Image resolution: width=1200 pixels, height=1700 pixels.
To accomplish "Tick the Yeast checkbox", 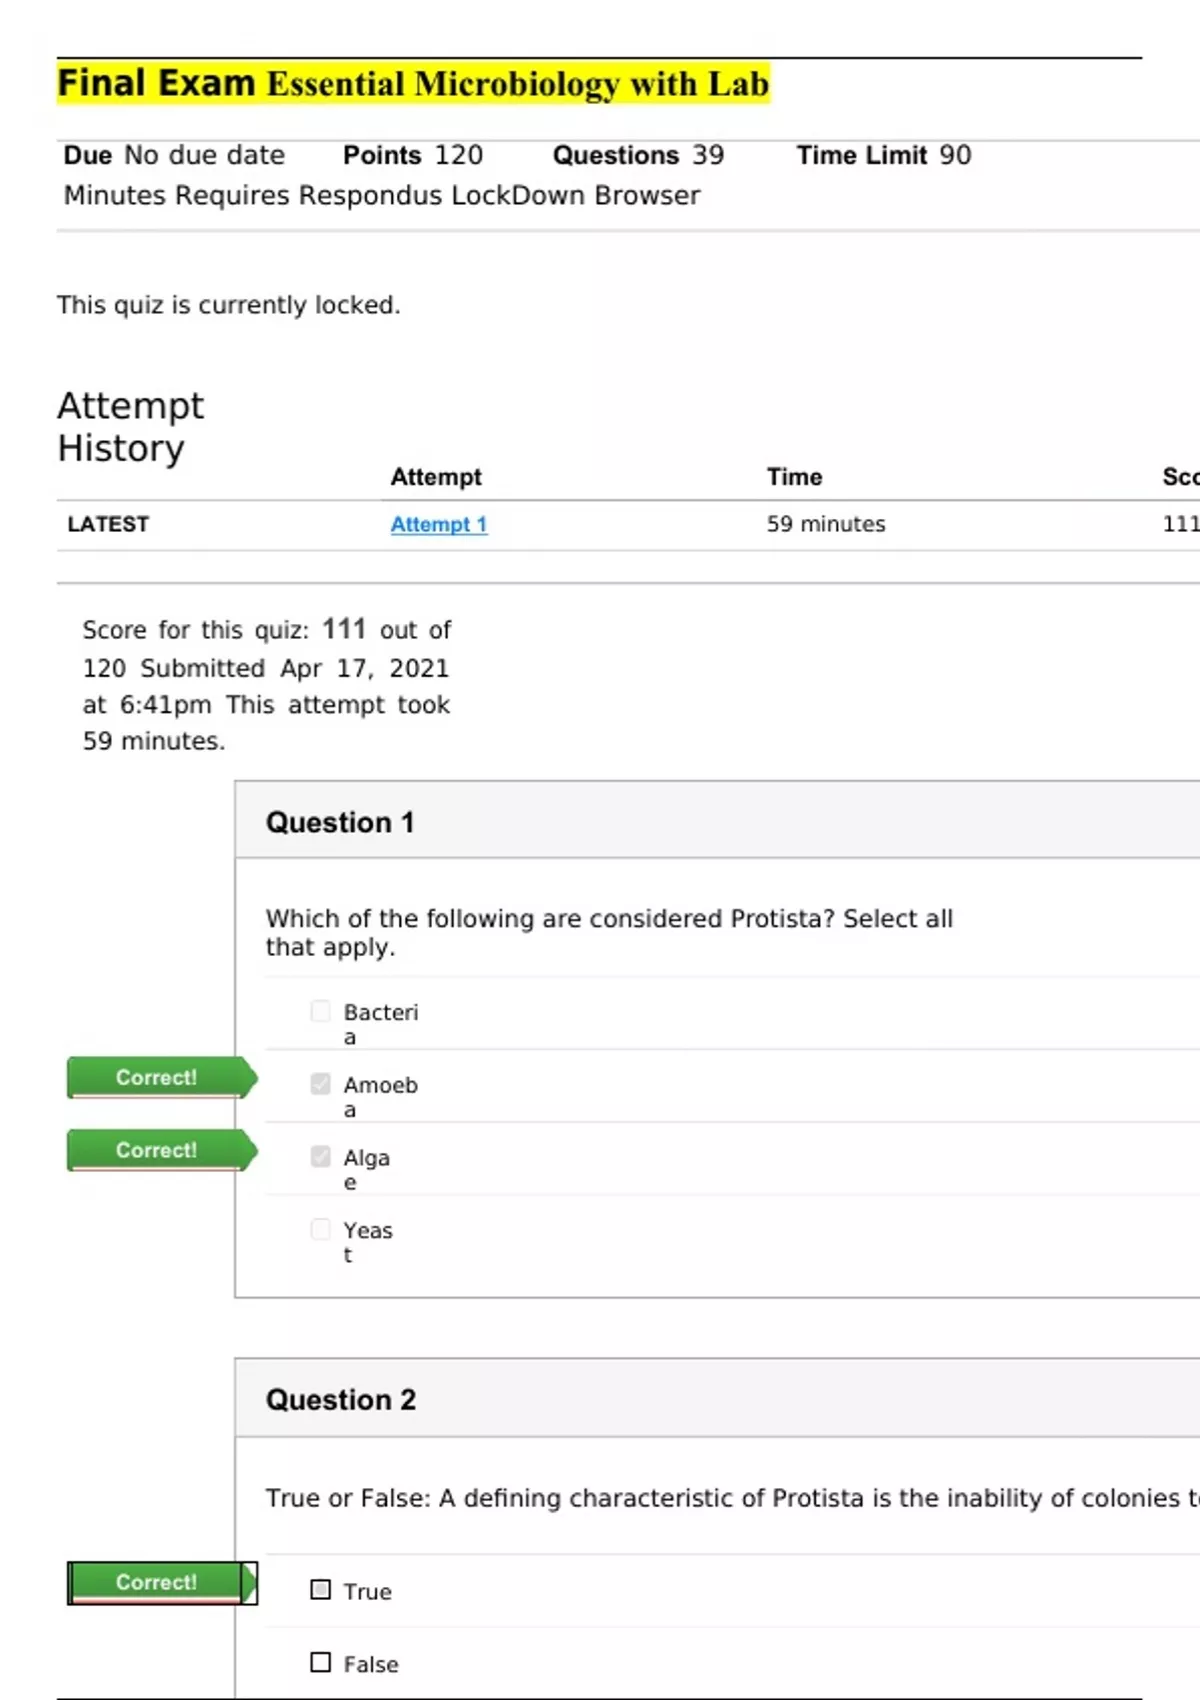I will 320,1229.
